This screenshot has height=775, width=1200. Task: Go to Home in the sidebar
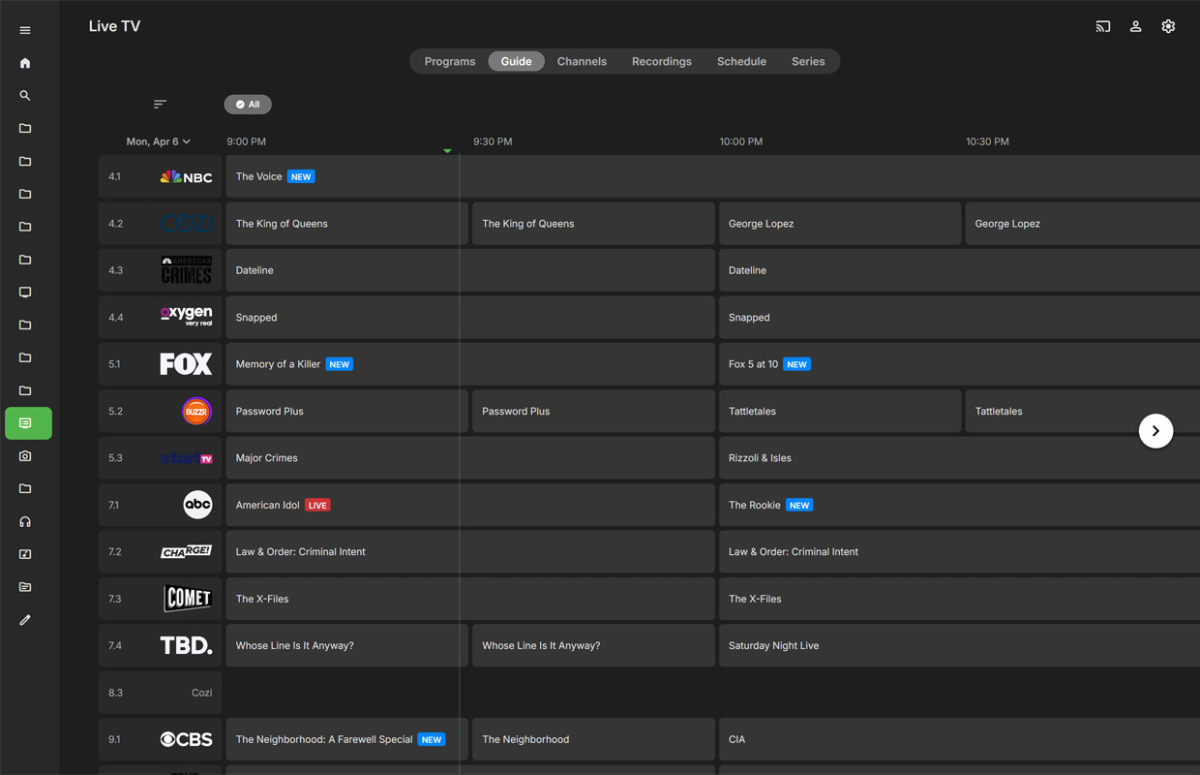[25, 63]
